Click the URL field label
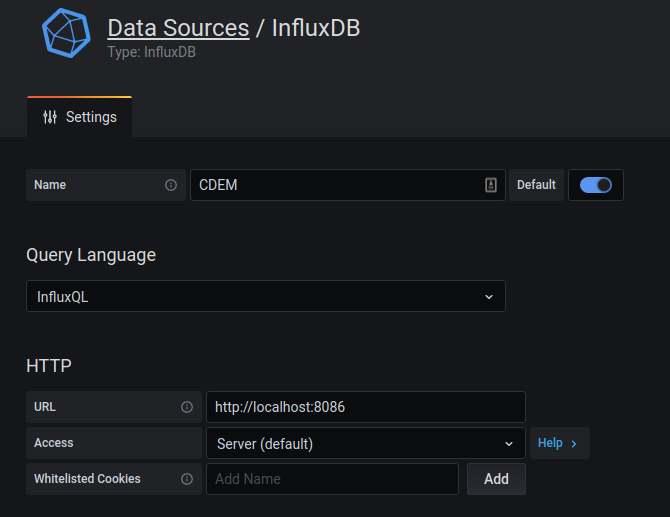This screenshot has width=670, height=517. point(45,407)
